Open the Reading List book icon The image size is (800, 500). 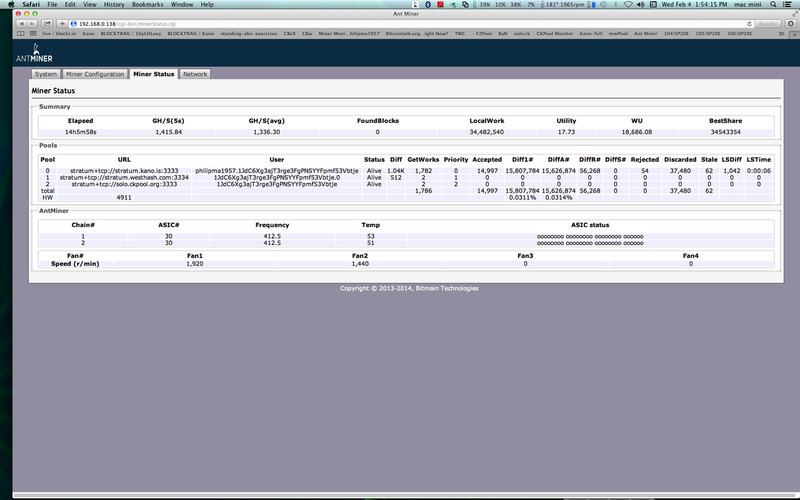pyautogui.click(x=20, y=34)
